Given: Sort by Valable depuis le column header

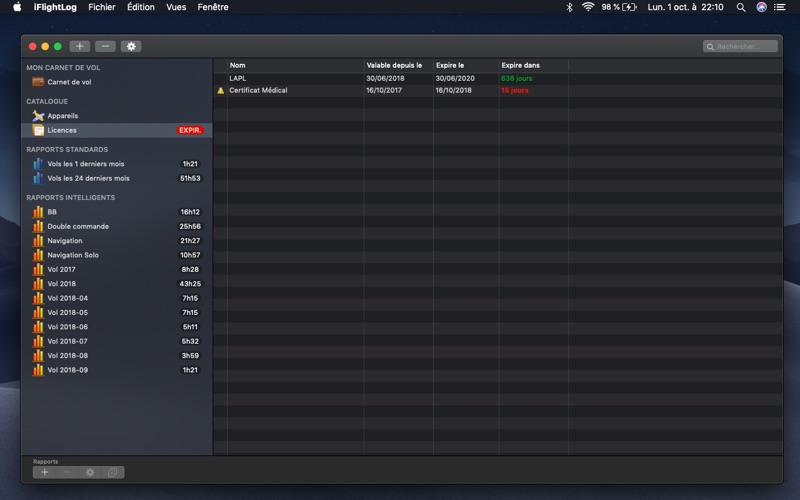Looking at the screenshot, I should 398,65.
